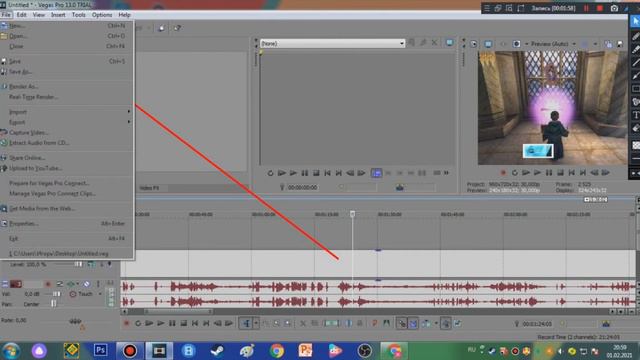Image resolution: width=640 pixels, height=360 pixels.
Task: Click play from start under preview
Action: pyautogui.click(x=526, y=173)
